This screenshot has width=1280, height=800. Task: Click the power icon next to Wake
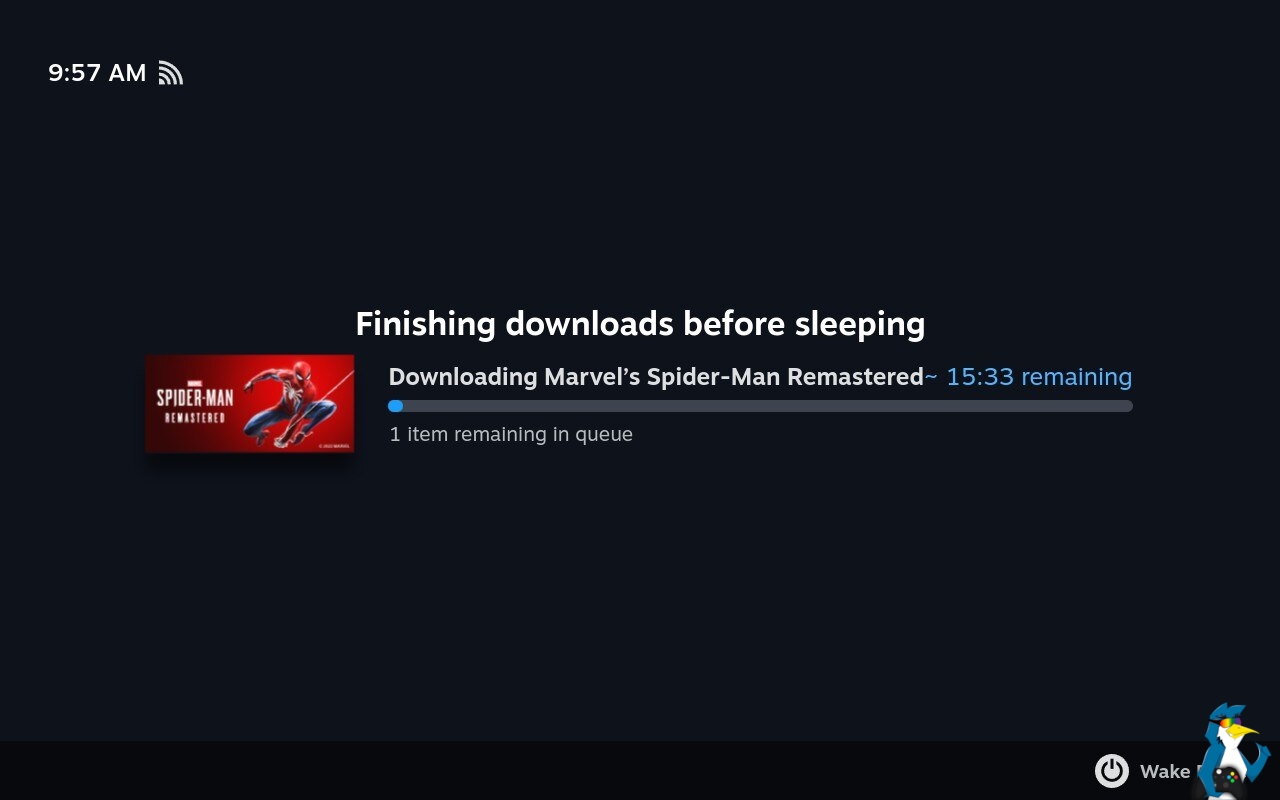click(x=1111, y=771)
